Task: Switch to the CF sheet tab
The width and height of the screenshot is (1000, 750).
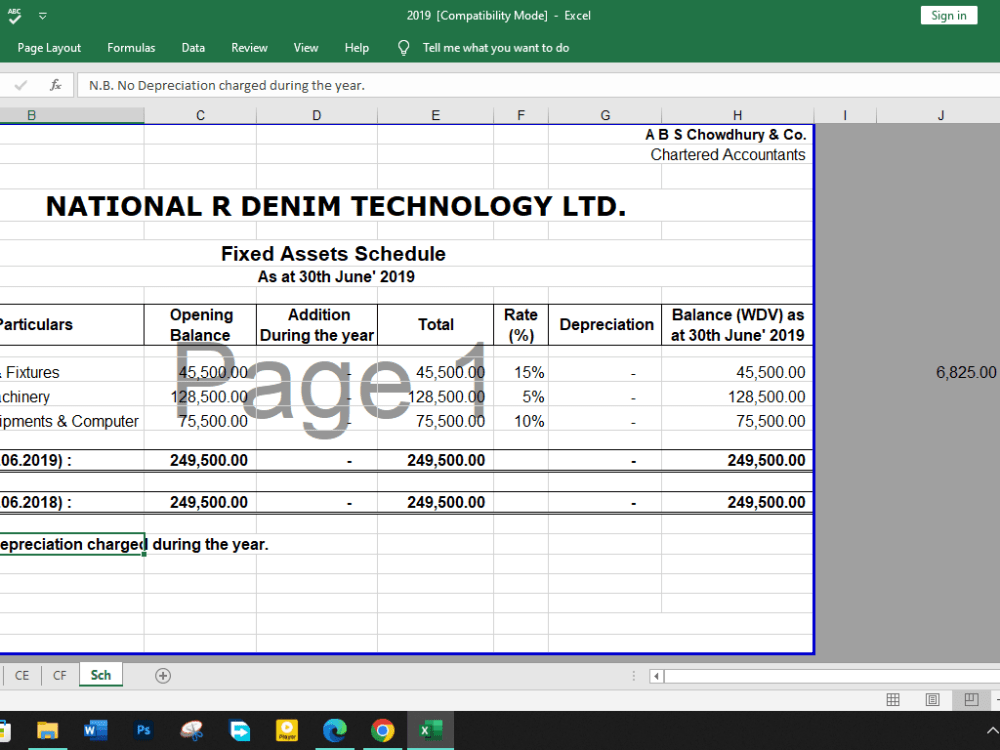Action: click(59, 675)
